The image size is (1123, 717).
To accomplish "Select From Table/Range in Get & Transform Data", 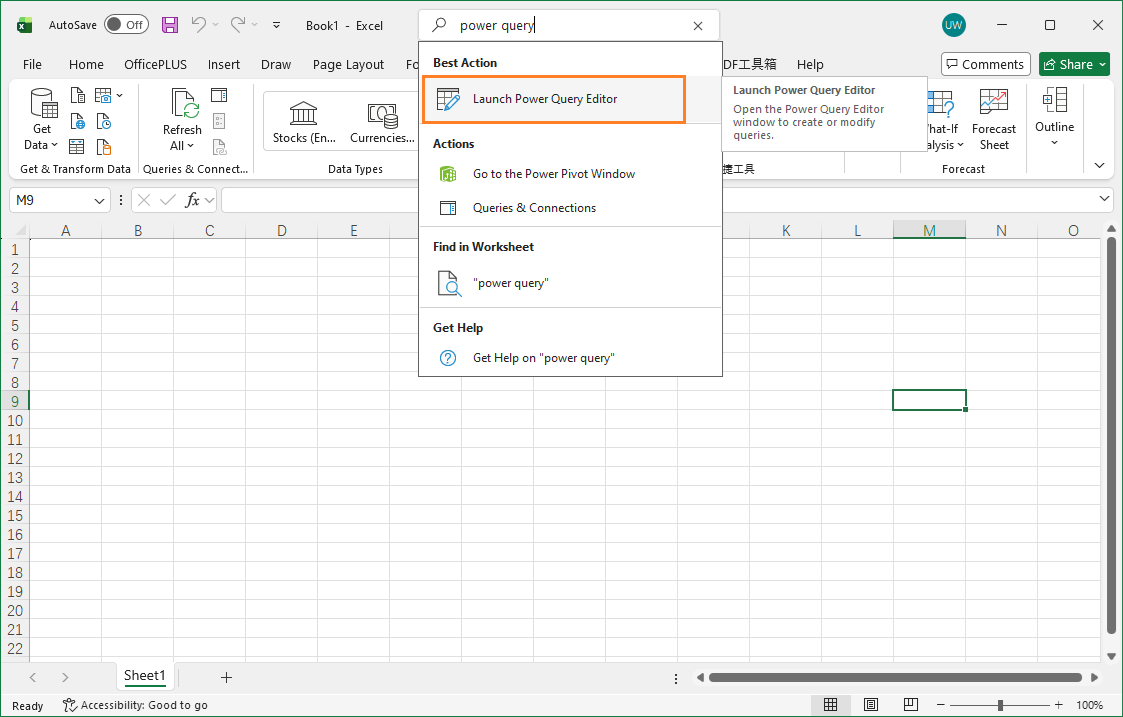I will 78,145.
